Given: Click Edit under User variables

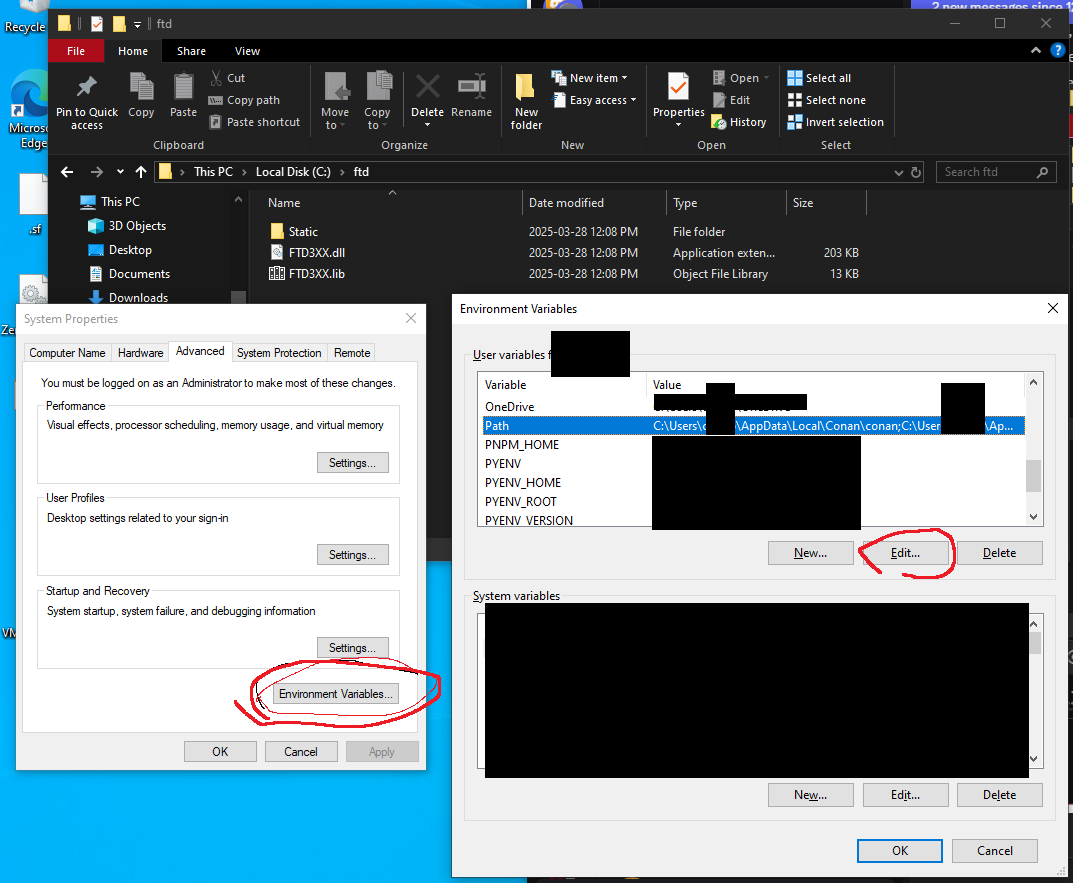Looking at the screenshot, I should coord(905,553).
